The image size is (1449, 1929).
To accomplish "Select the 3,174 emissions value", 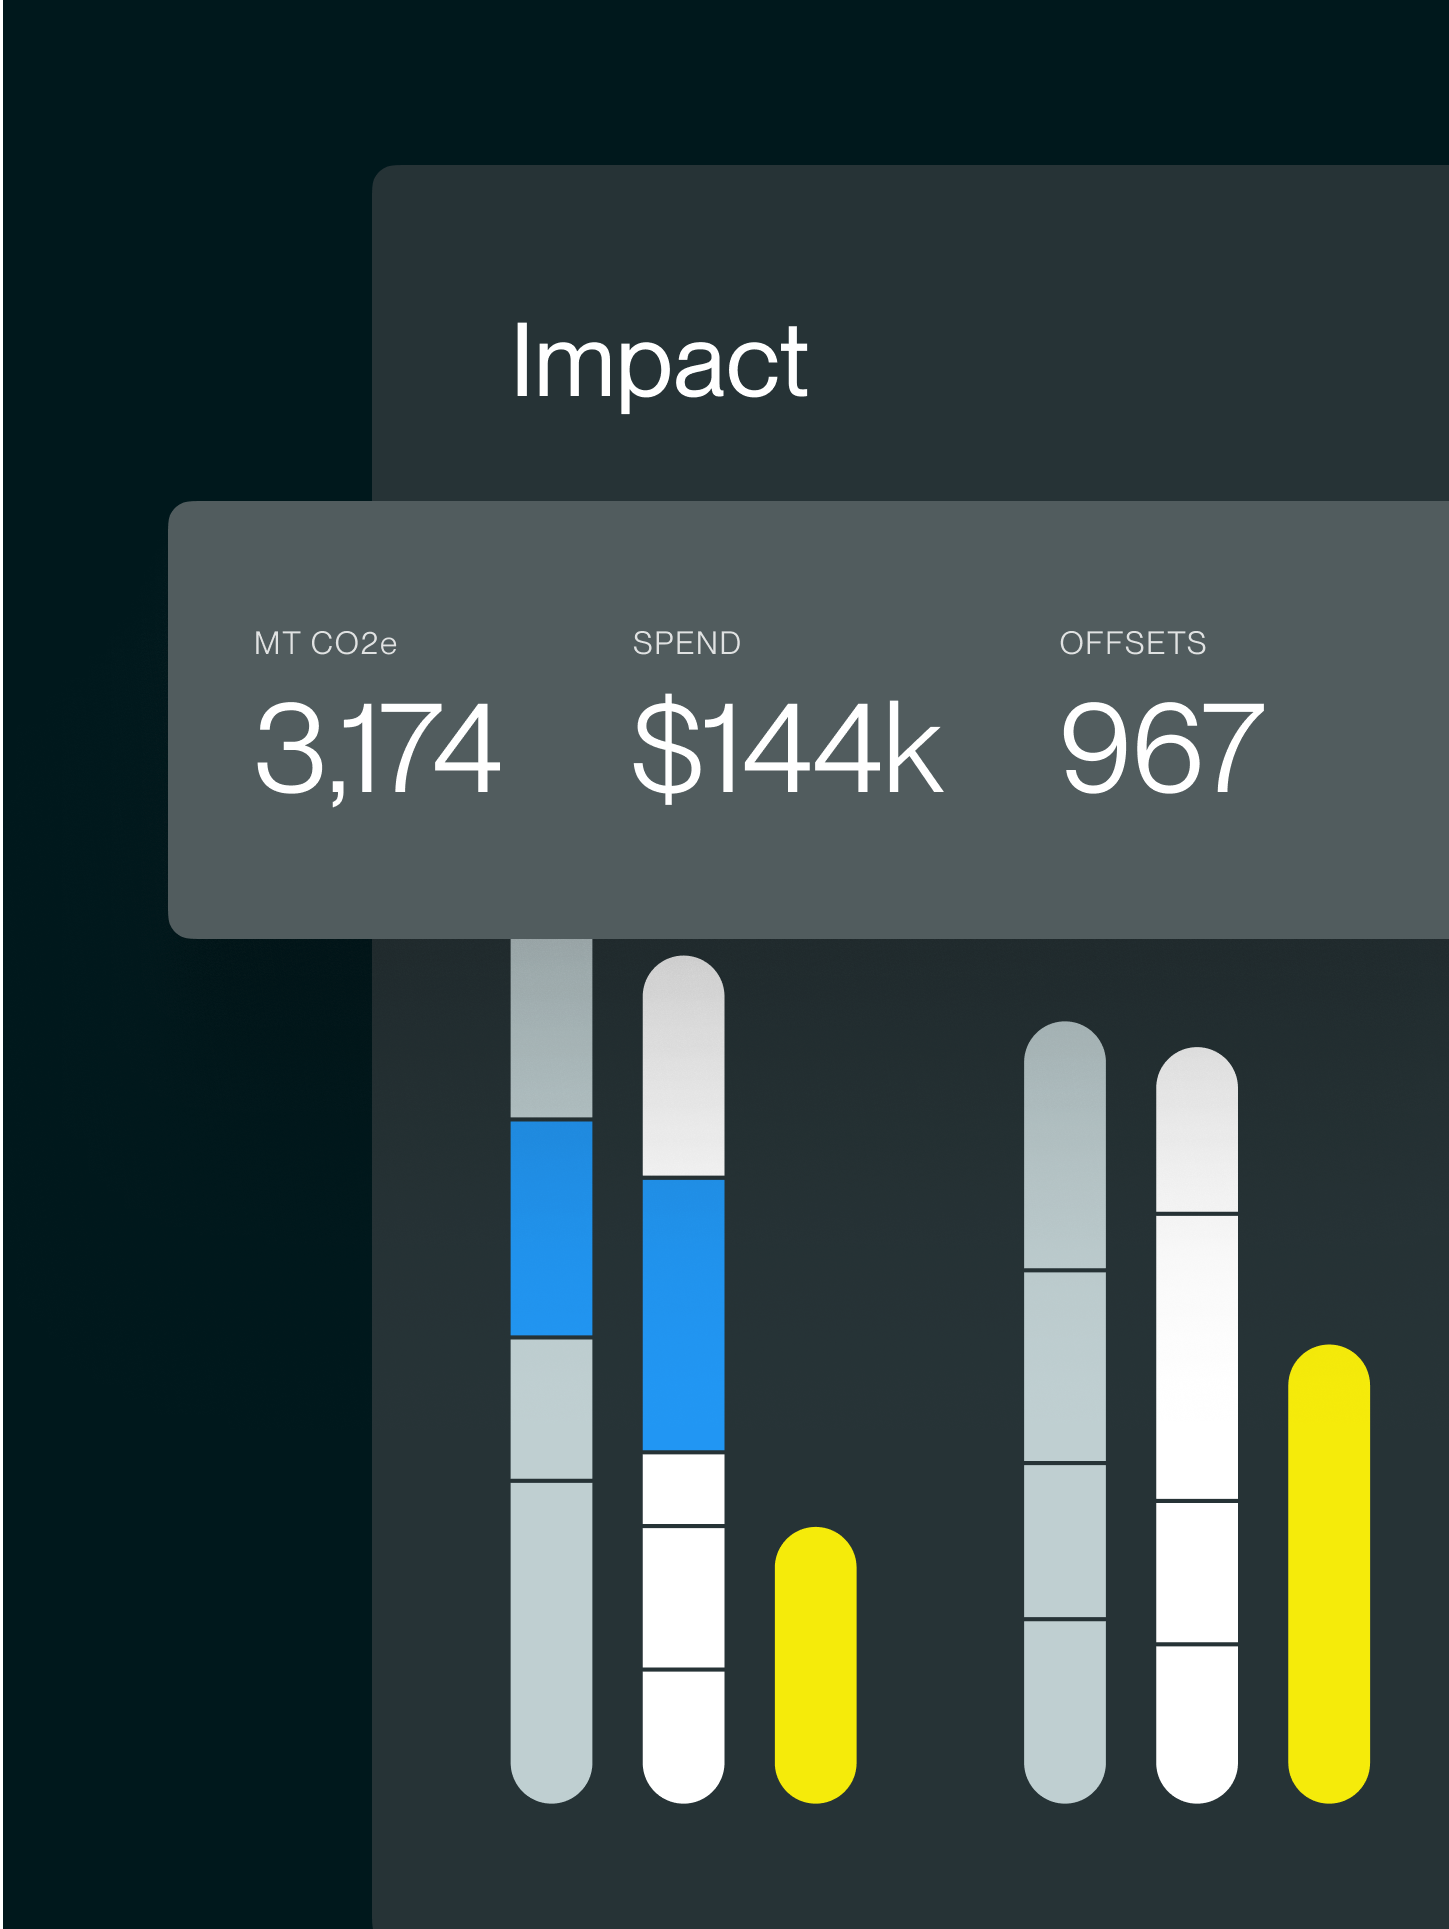I will tap(377, 748).
